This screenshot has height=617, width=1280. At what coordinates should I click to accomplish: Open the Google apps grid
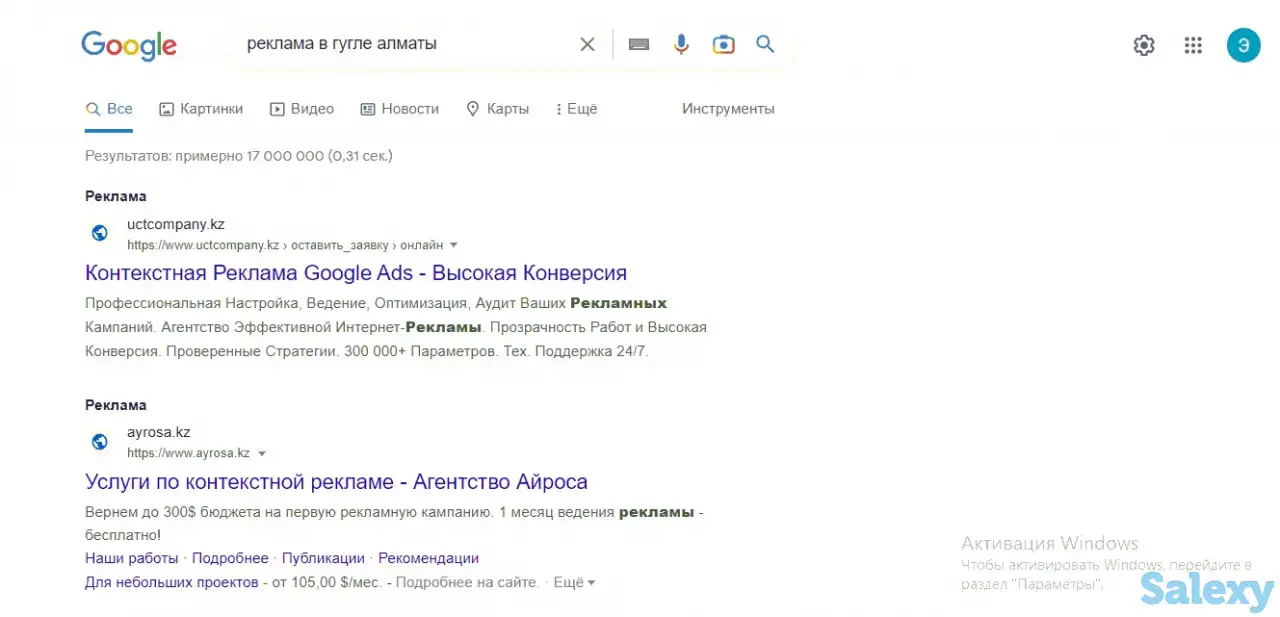(x=1193, y=44)
